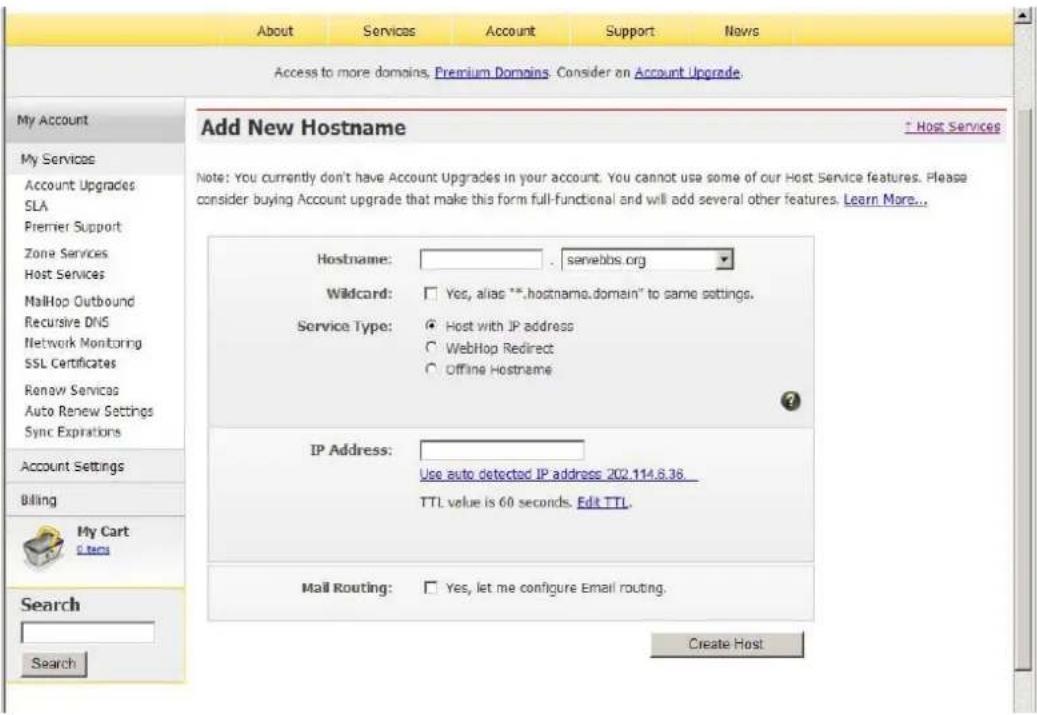Open the cart items link
Screen dimensions: 1037x715
93,550
